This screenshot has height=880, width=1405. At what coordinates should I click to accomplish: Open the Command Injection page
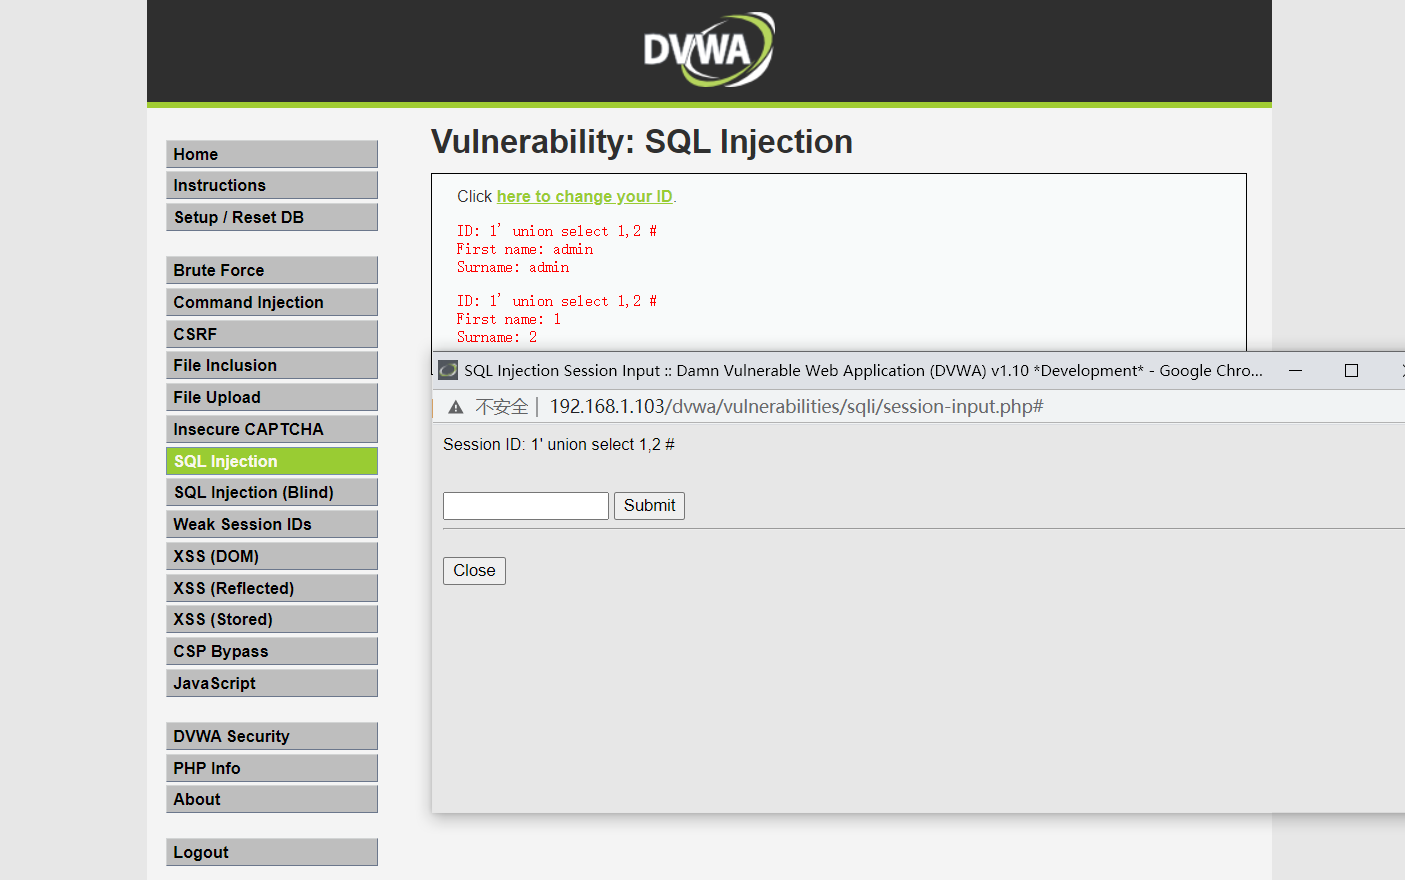(271, 302)
